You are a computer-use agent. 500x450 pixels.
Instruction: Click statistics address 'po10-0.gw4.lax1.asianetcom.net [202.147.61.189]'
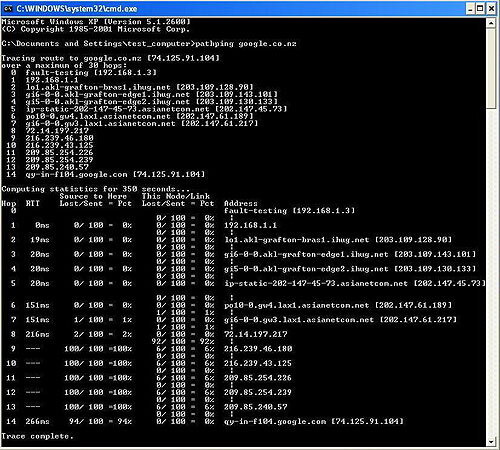338,305
